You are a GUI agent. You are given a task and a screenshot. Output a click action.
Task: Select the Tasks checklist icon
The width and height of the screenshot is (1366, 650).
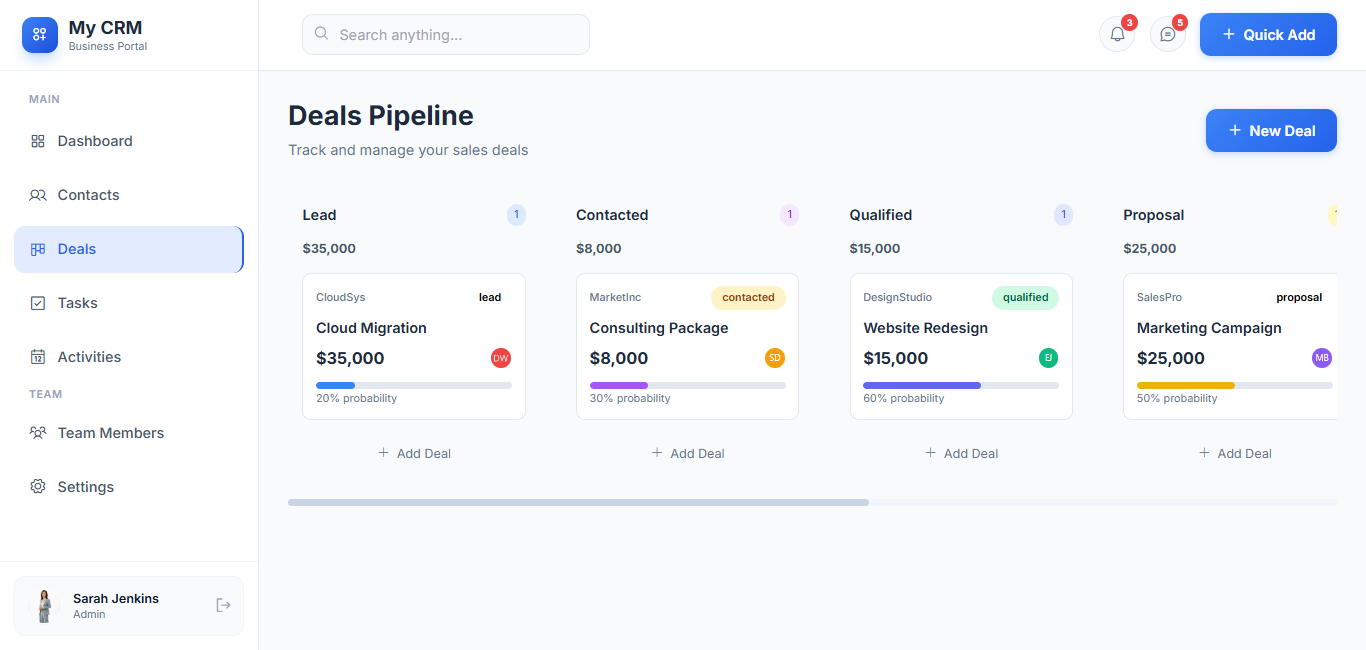tap(37, 303)
